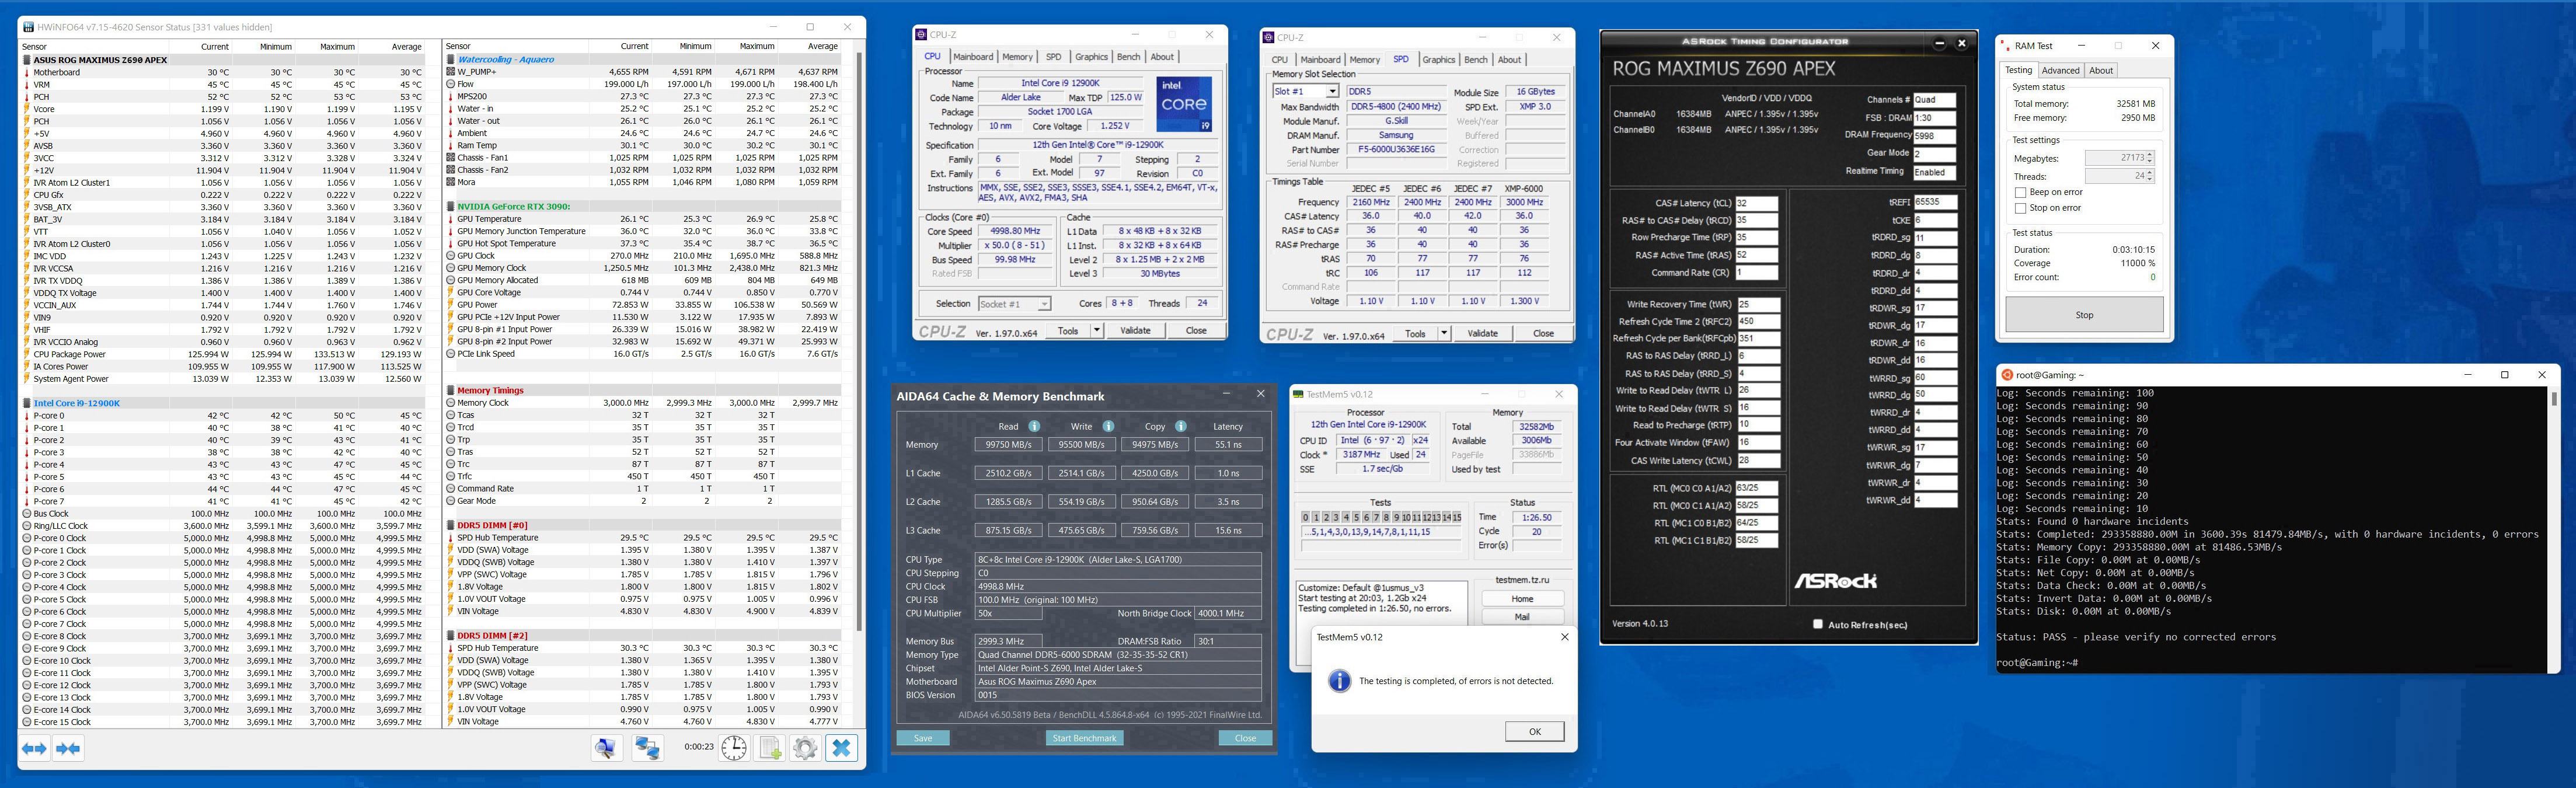Enable Stop on error in RAM Test

pos(2020,208)
